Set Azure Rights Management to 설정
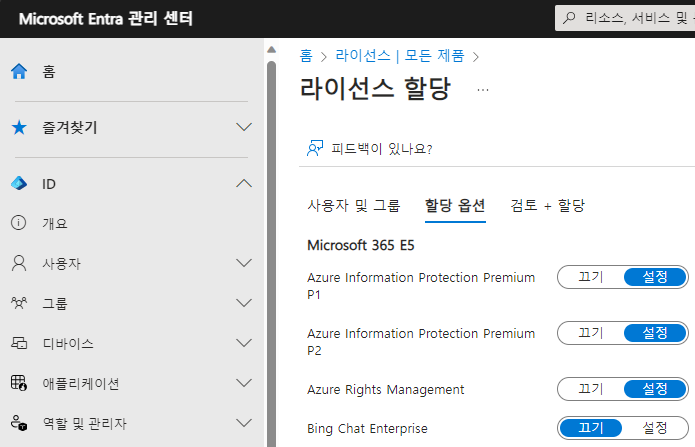This screenshot has height=447, width=695. [655, 389]
